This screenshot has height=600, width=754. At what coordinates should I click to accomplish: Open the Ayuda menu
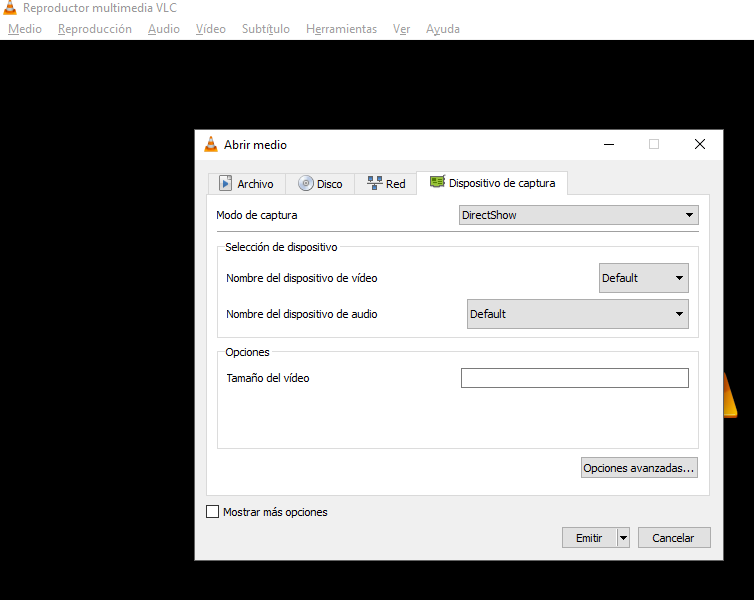coord(443,29)
